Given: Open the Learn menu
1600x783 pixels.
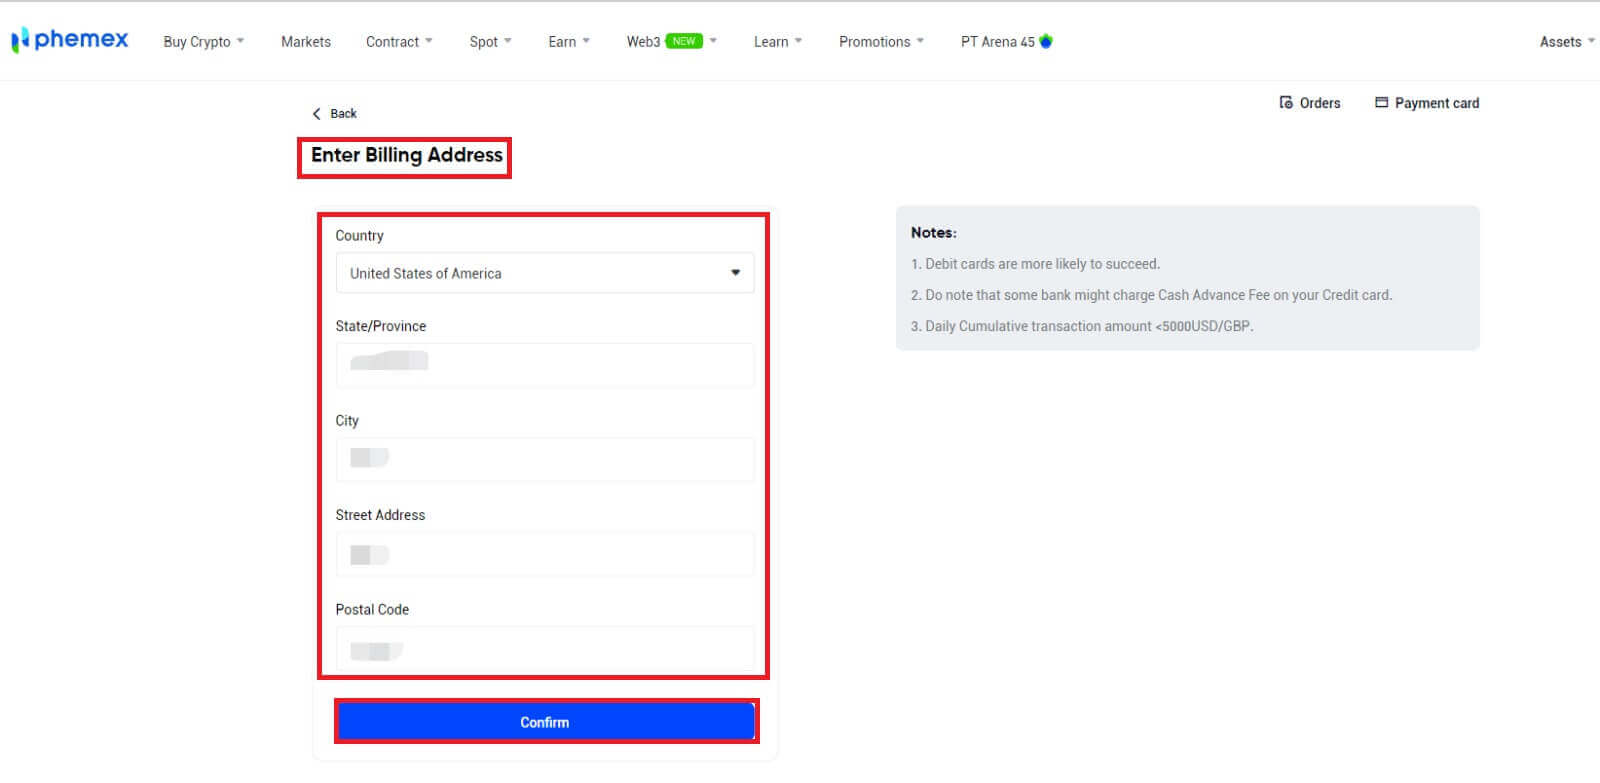Looking at the screenshot, I should tap(777, 42).
